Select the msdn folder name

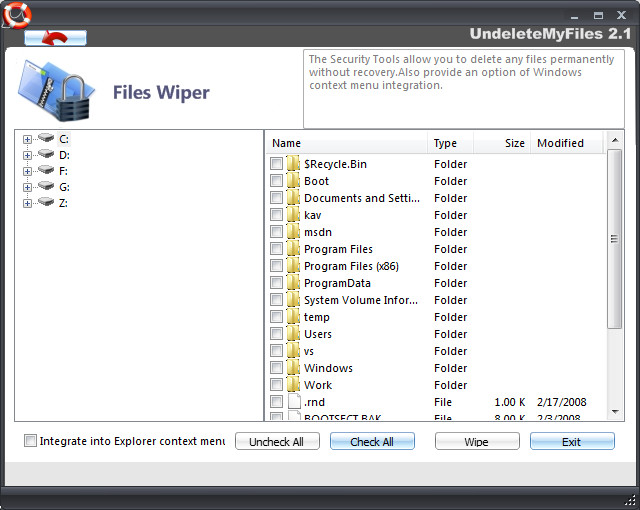coord(318,232)
